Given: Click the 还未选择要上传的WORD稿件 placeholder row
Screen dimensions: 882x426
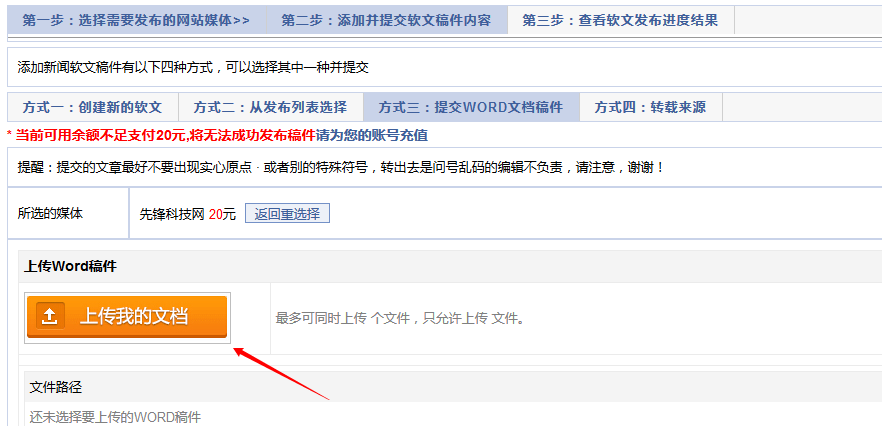Looking at the screenshot, I should click(x=115, y=418).
